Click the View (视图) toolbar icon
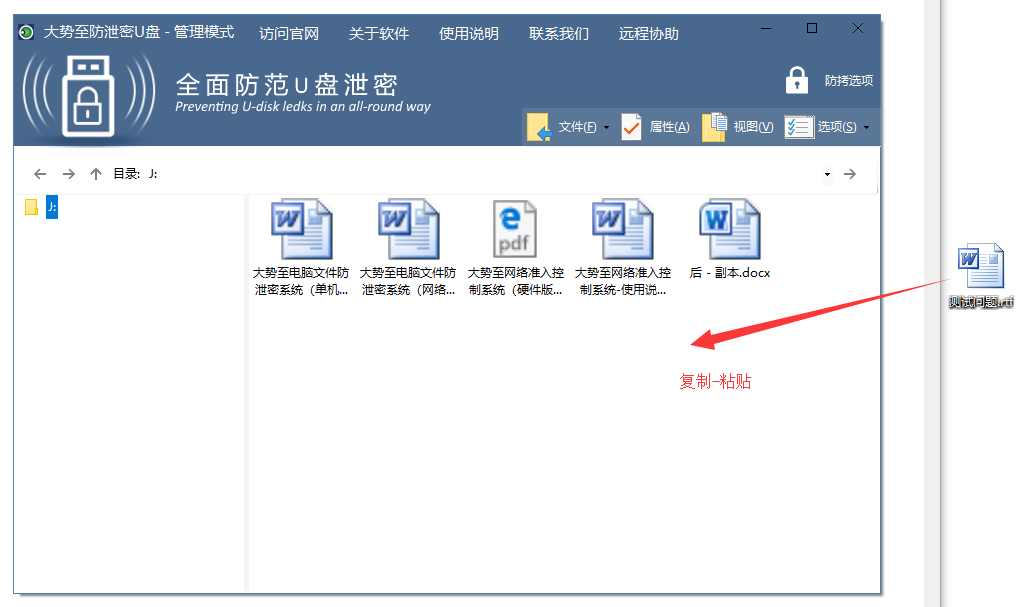The image size is (1032, 607). click(714, 127)
